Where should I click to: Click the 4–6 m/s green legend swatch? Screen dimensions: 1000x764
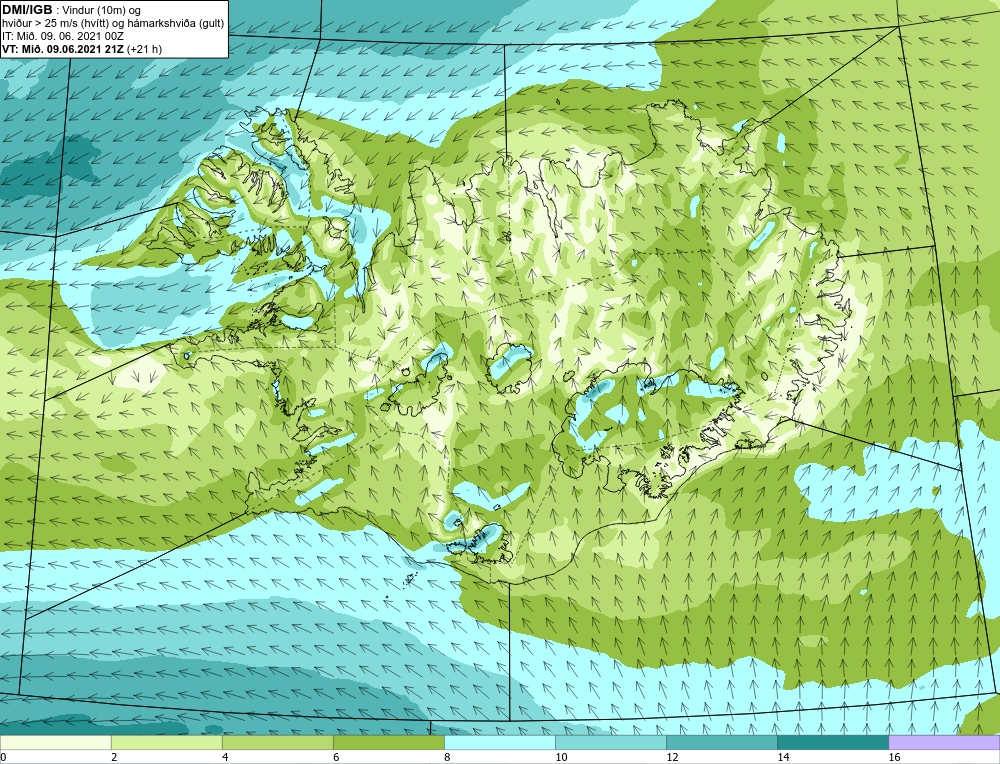tap(277, 742)
